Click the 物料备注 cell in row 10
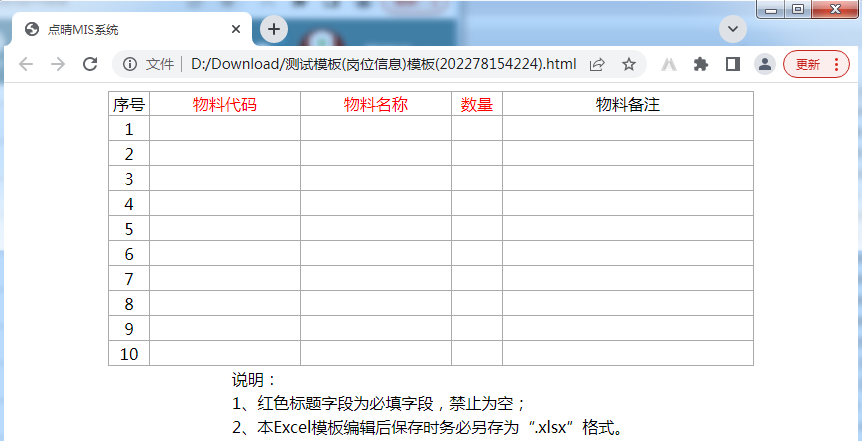Screen dimensions: 862x441 pos(628,354)
